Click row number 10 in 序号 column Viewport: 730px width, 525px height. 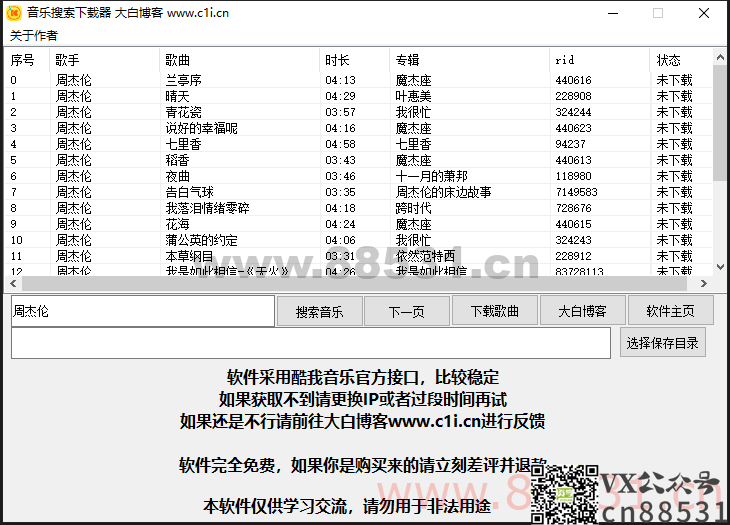[x=16, y=240]
